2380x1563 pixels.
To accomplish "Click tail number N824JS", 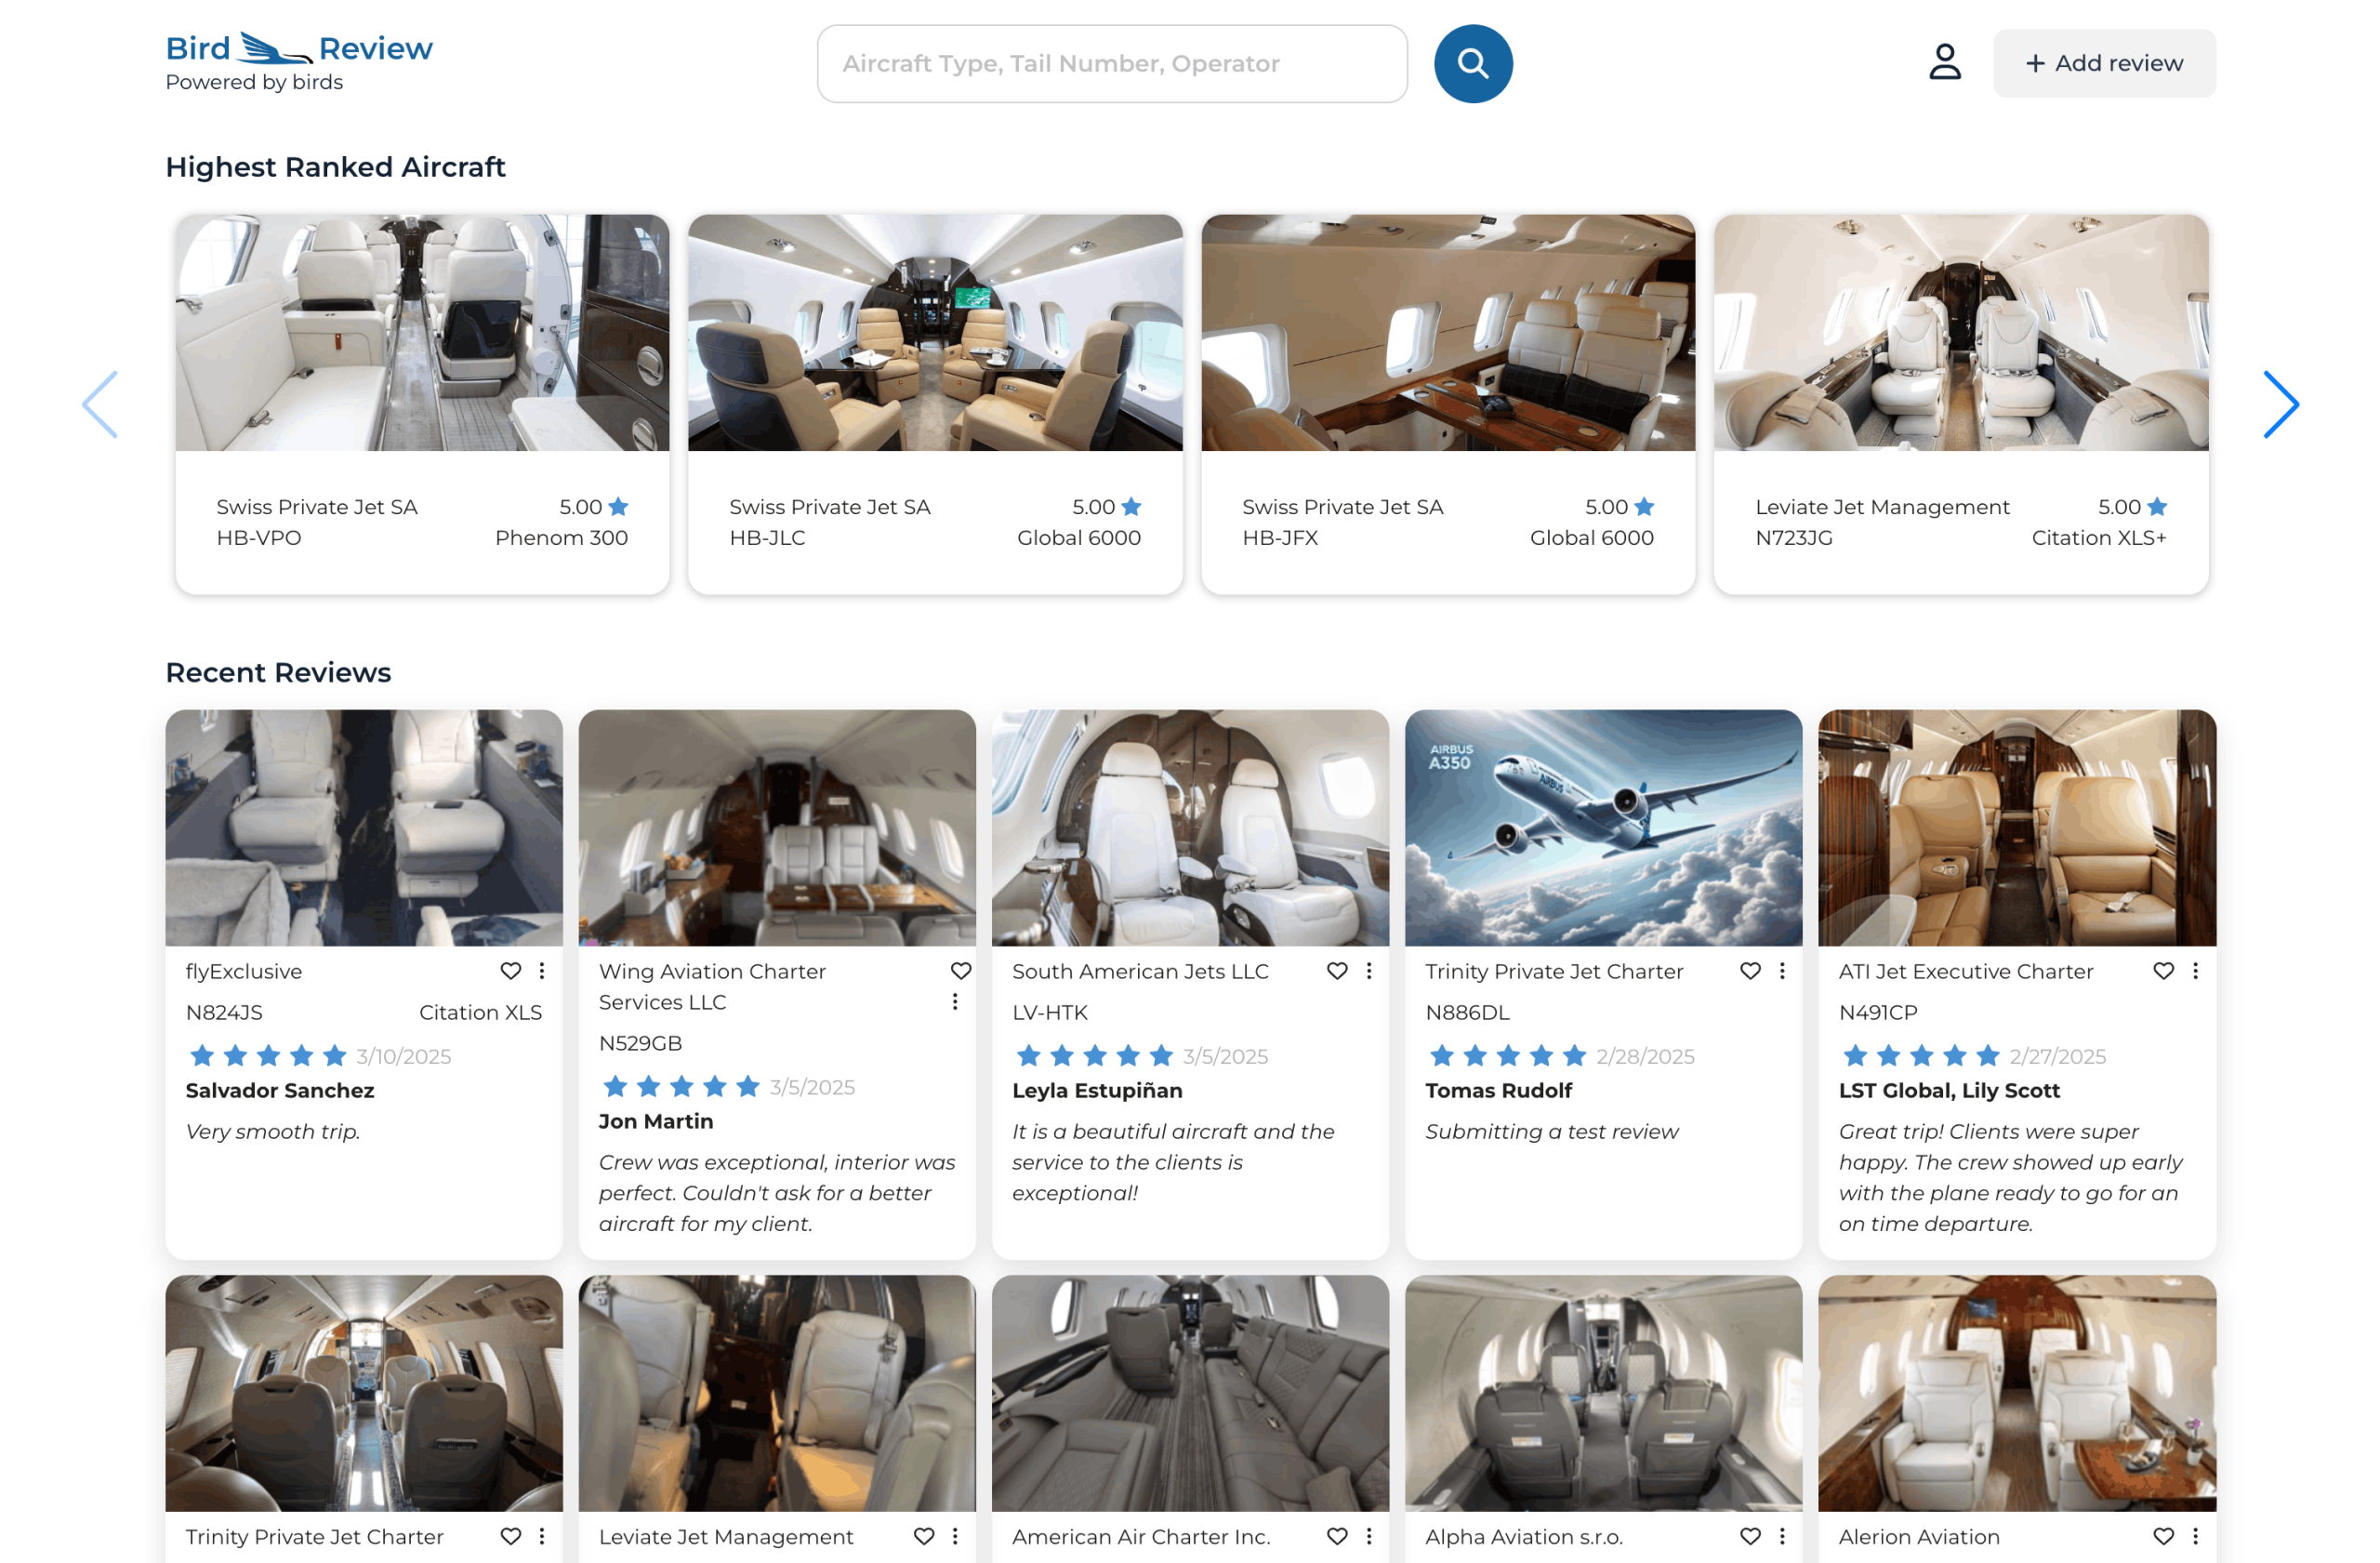I will tap(224, 1012).
